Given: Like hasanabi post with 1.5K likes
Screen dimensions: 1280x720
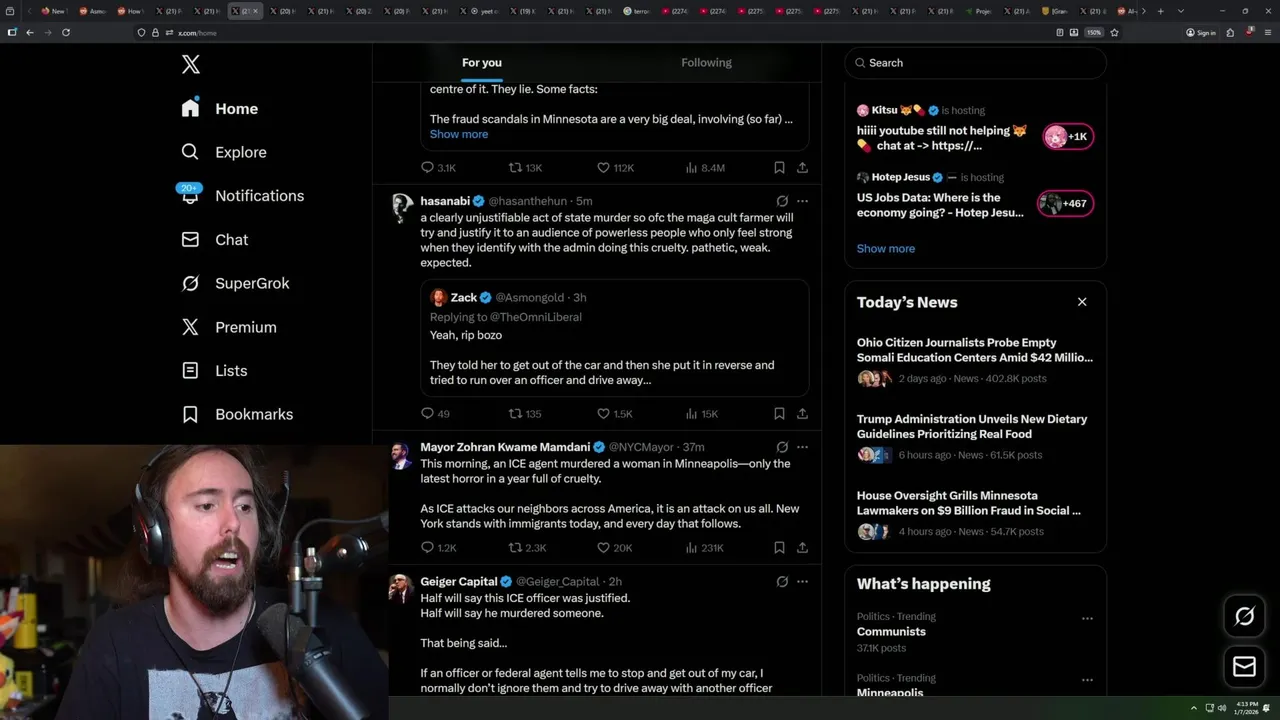Looking at the screenshot, I should coord(615,414).
